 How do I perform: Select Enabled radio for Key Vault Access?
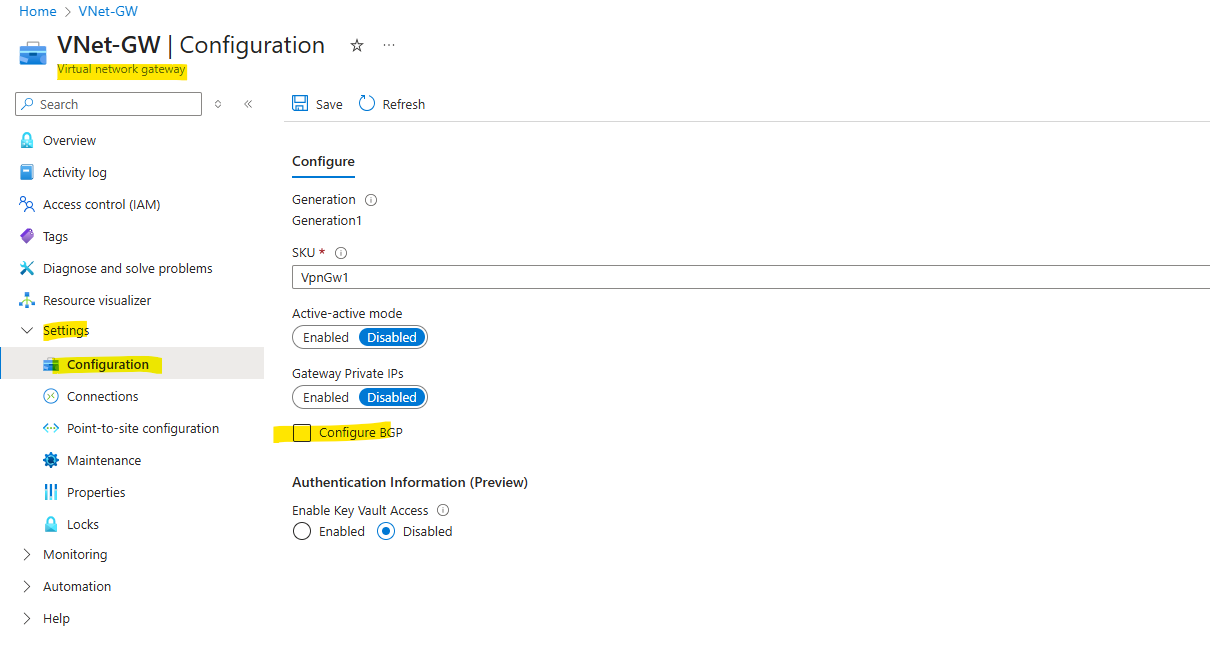(301, 531)
